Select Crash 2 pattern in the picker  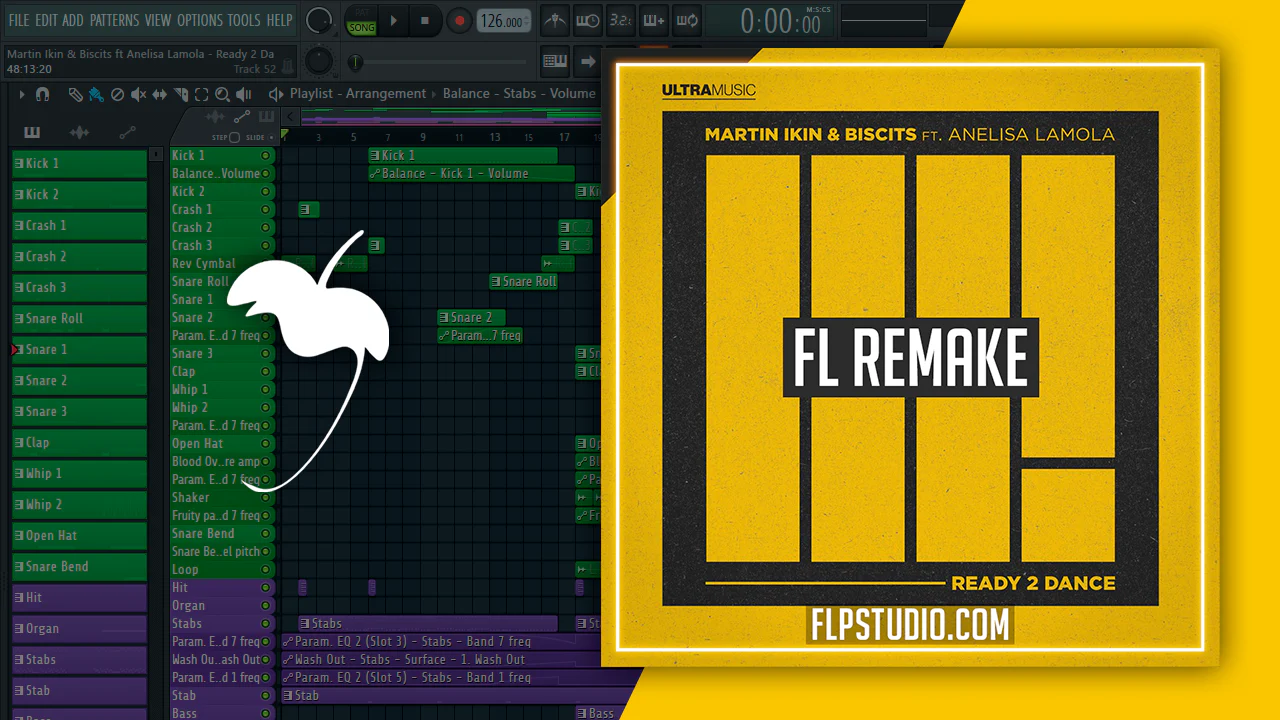(x=79, y=256)
